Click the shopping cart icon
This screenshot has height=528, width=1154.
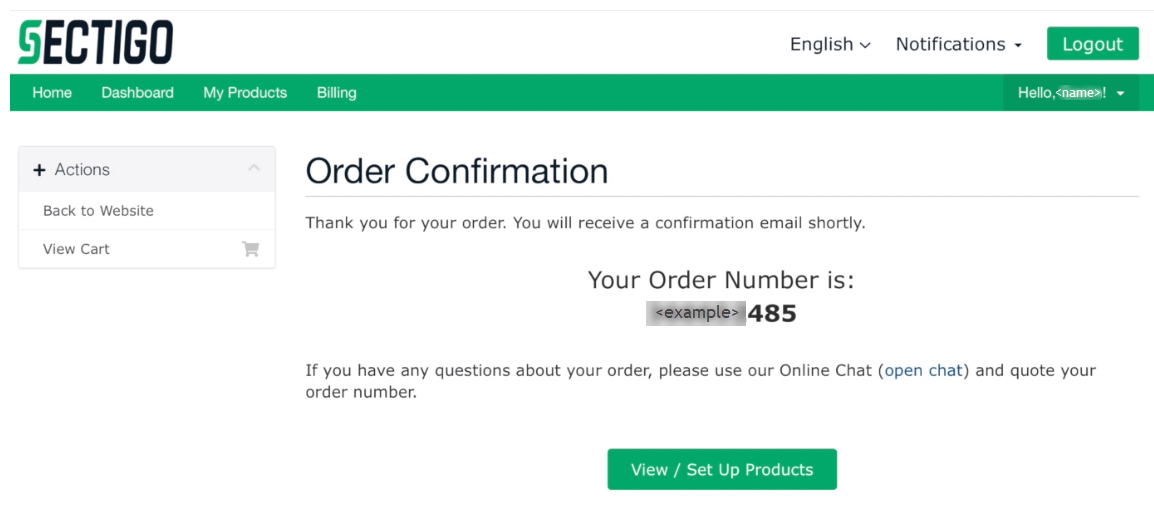point(250,249)
